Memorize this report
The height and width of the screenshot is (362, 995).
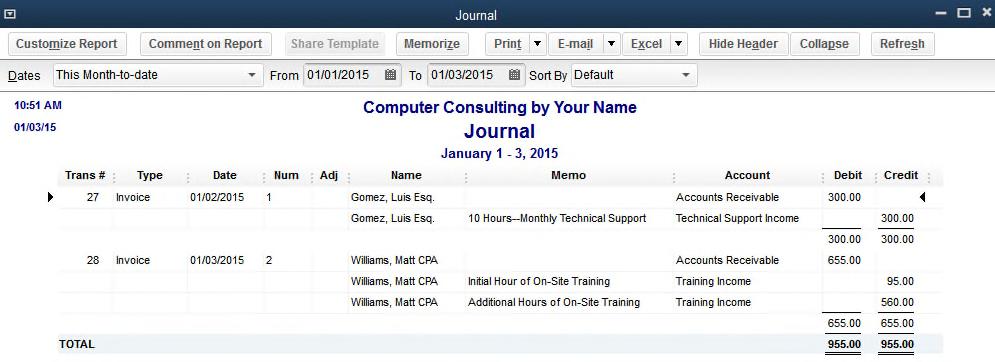(432, 44)
